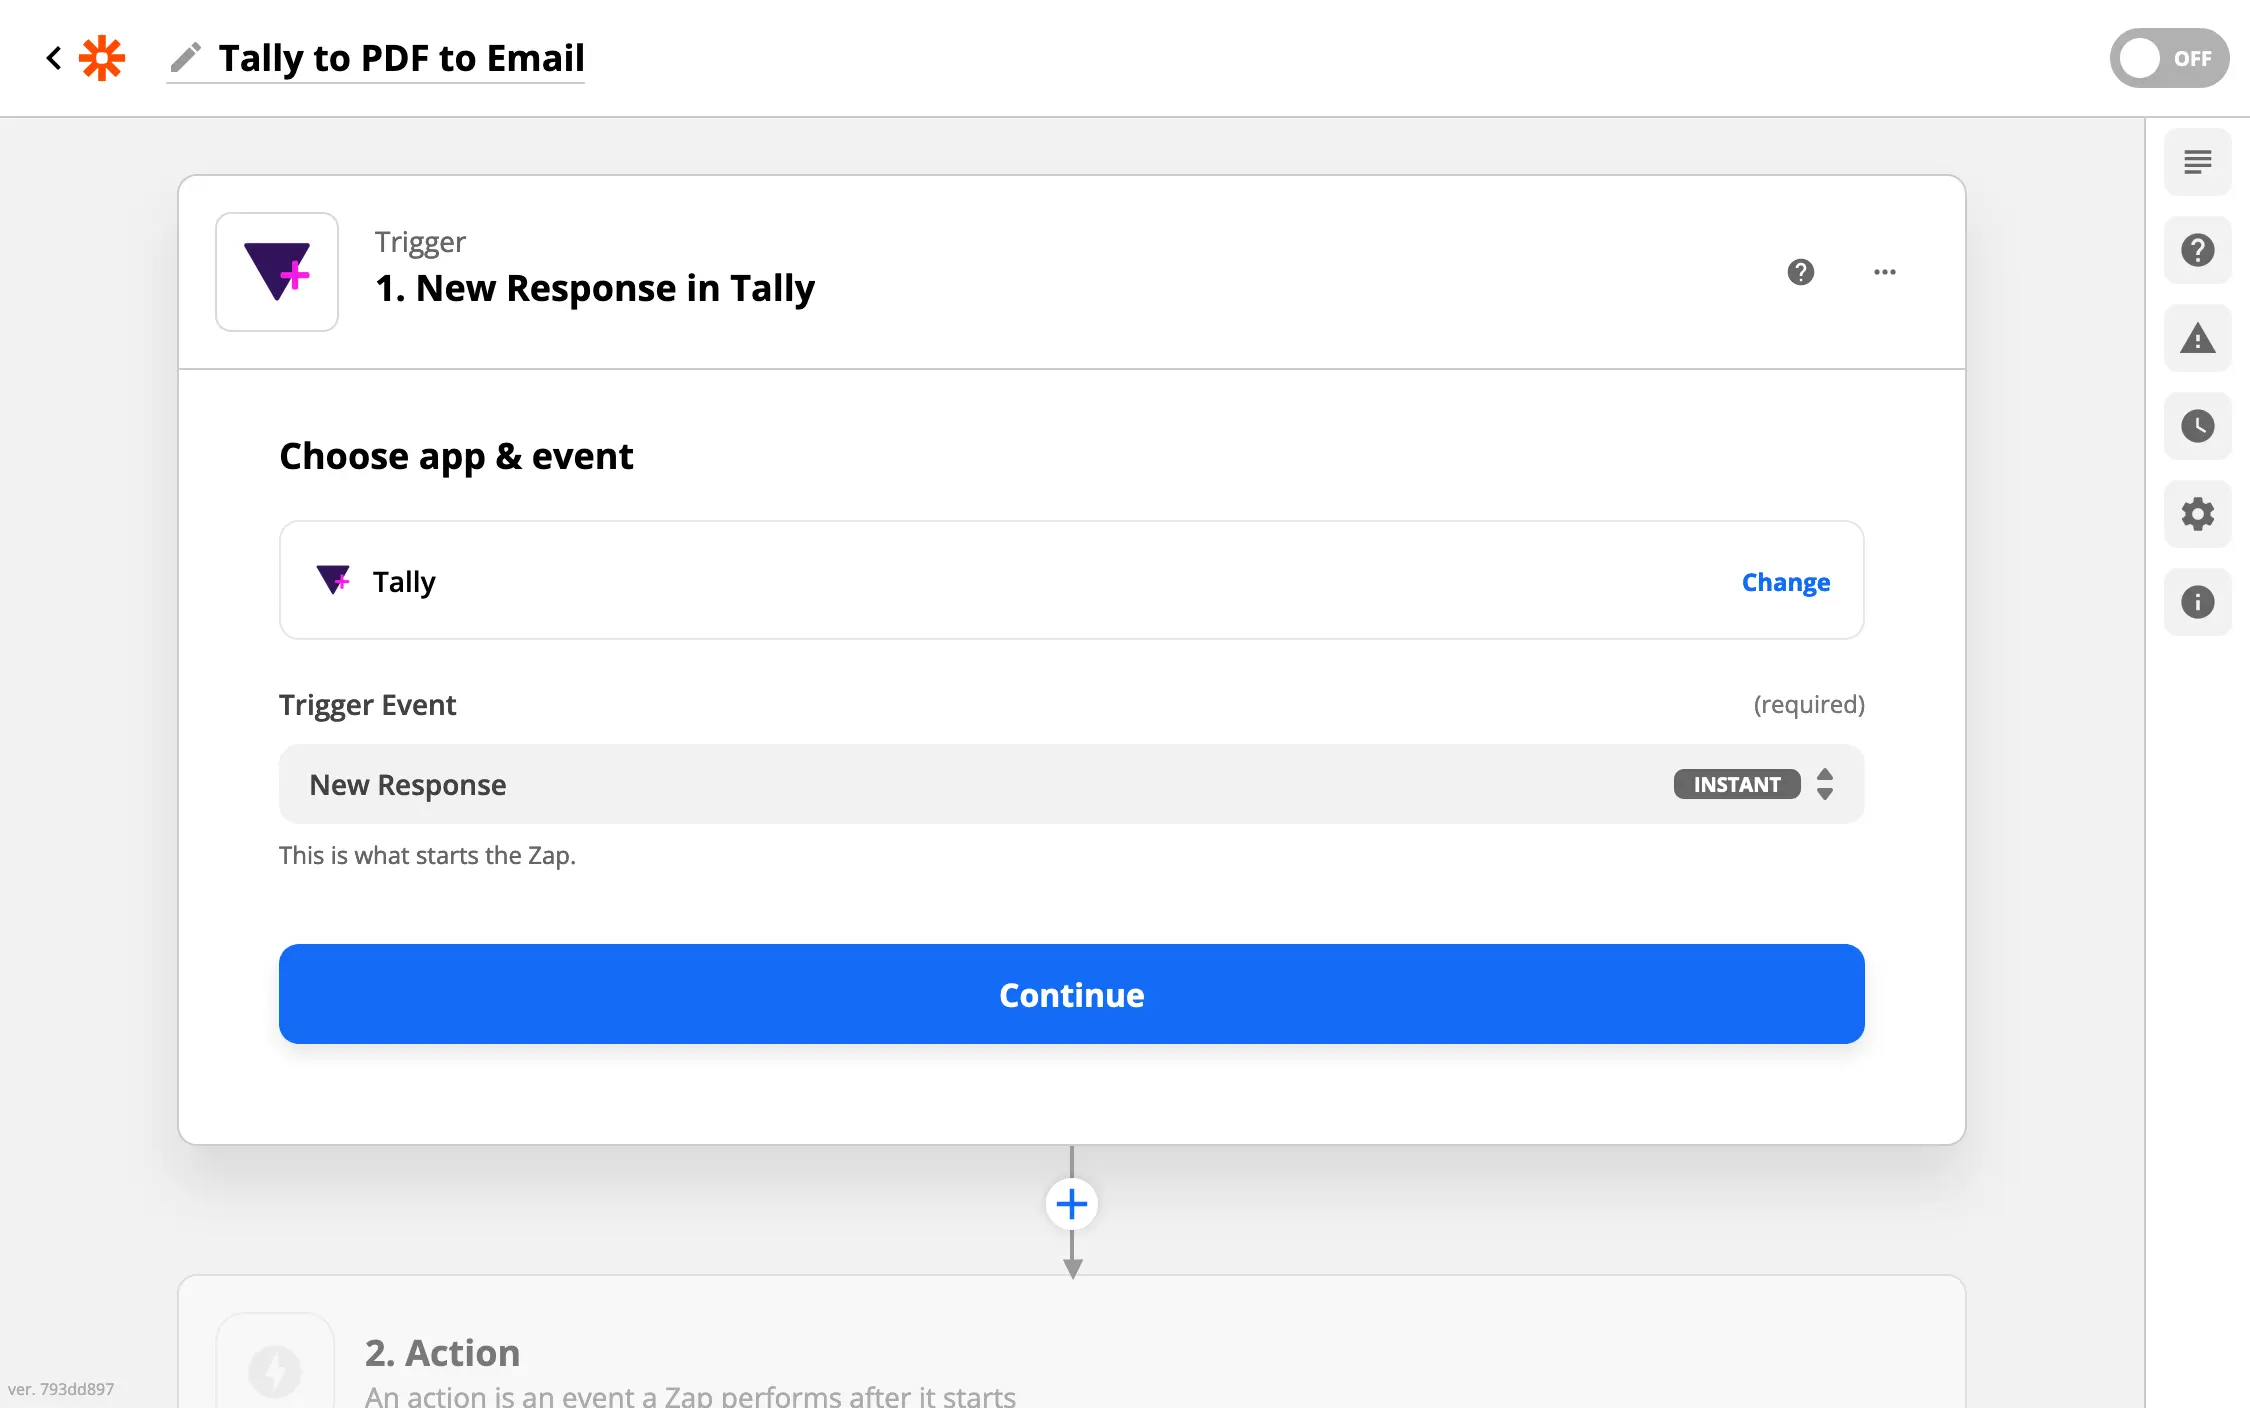
Task: Open details info circle icon
Action: click(2197, 602)
